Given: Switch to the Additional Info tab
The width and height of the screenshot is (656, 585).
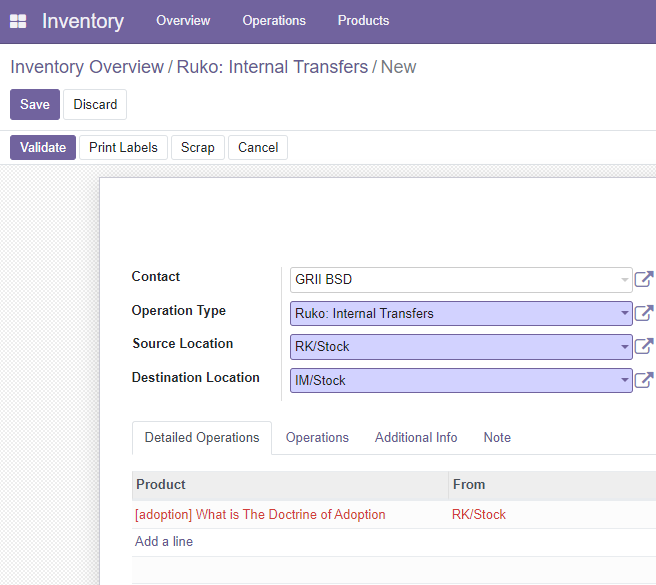Looking at the screenshot, I should (416, 437).
